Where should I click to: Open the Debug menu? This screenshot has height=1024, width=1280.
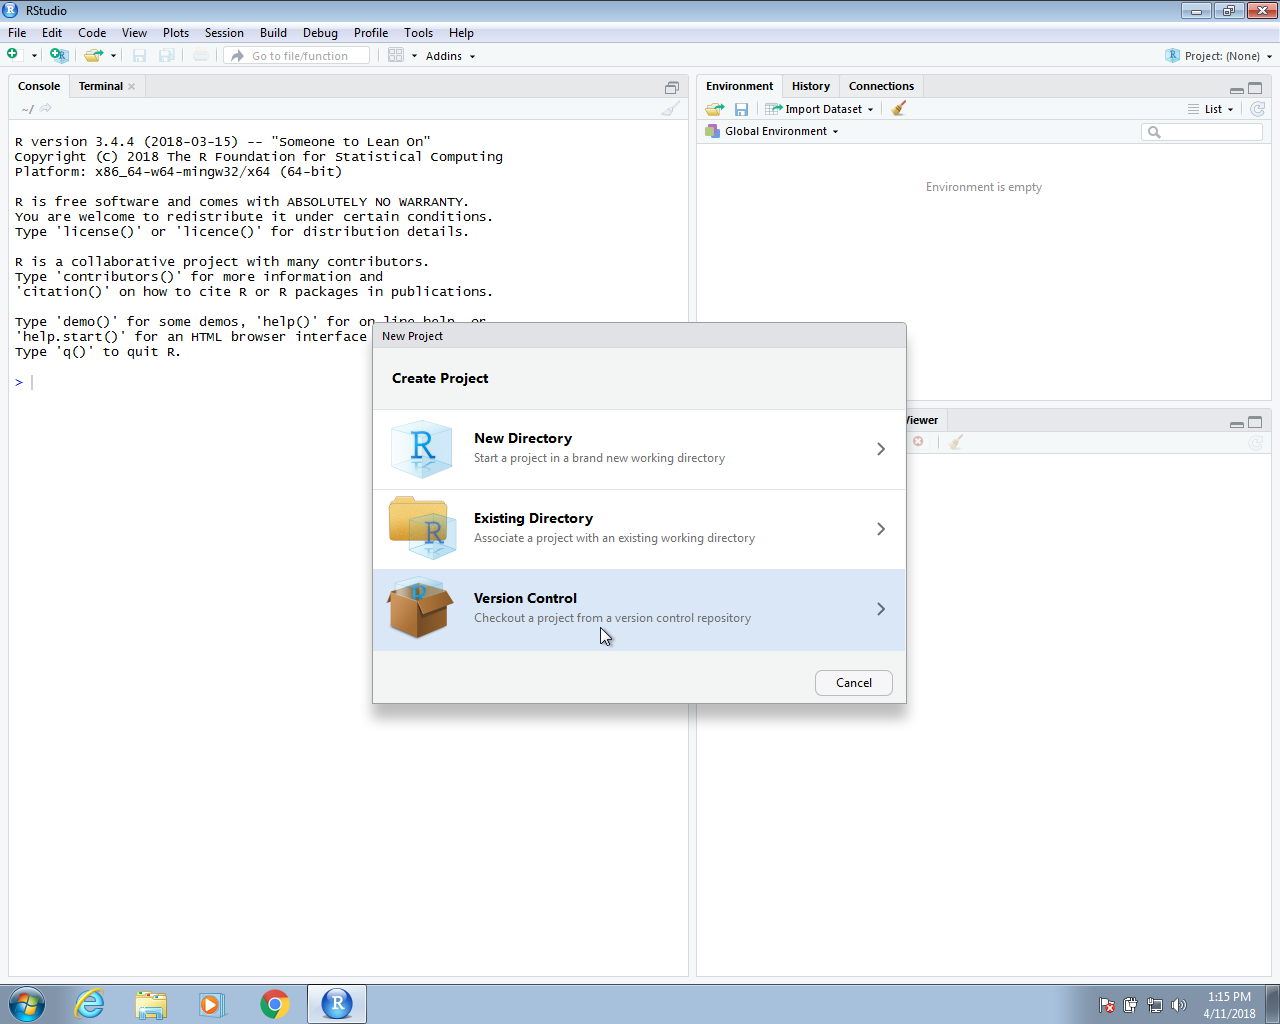(x=320, y=33)
